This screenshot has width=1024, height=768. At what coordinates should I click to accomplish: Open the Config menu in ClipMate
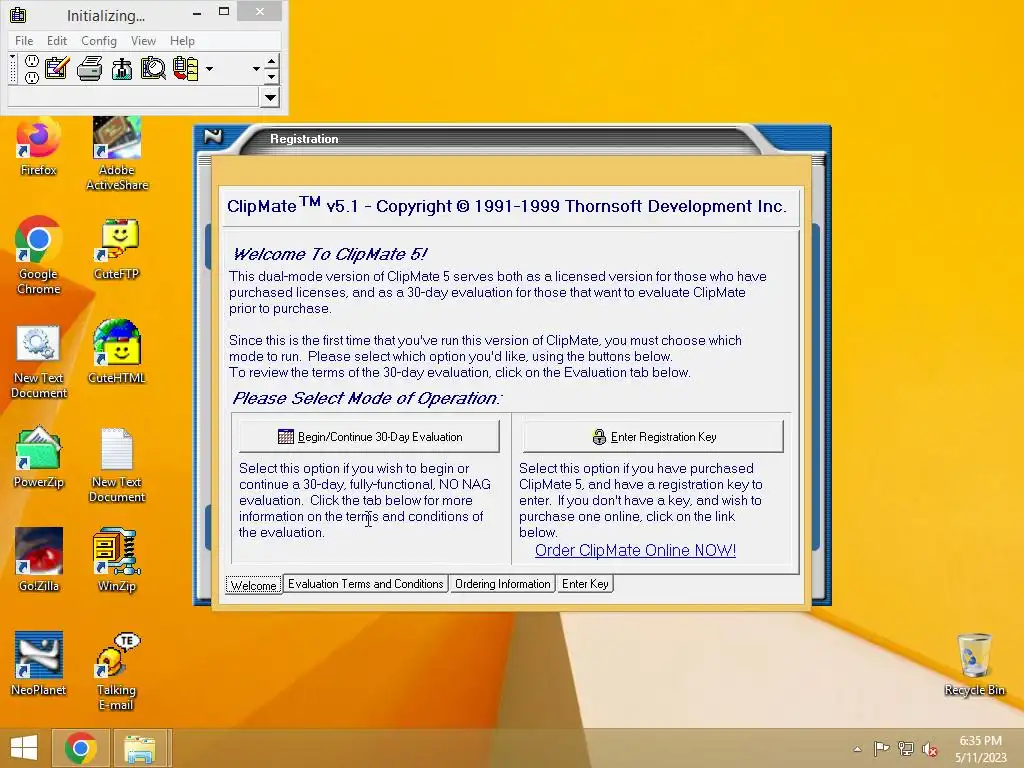point(99,40)
